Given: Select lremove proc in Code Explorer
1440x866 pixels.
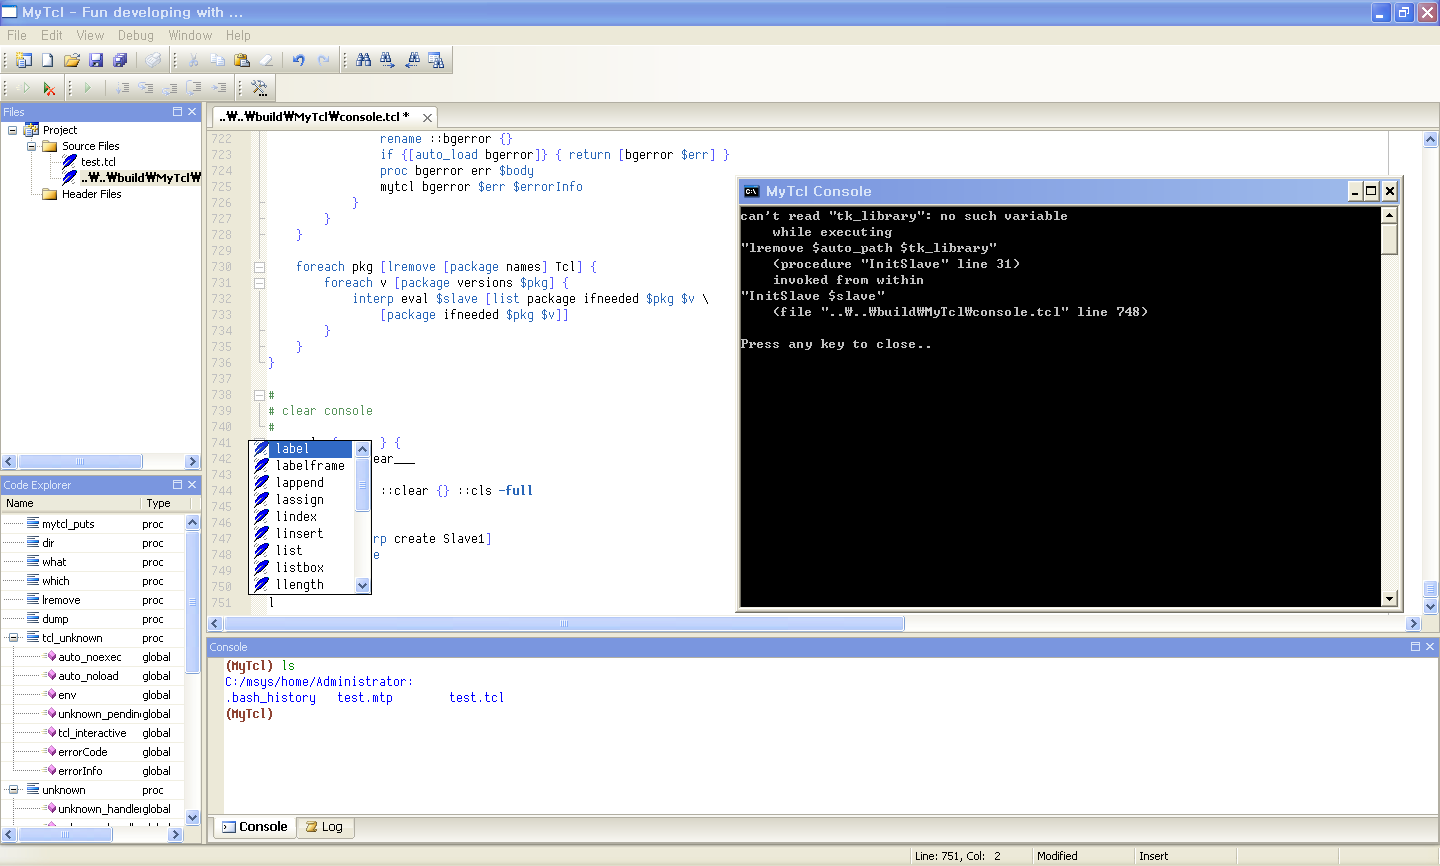Looking at the screenshot, I should click(61, 600).
